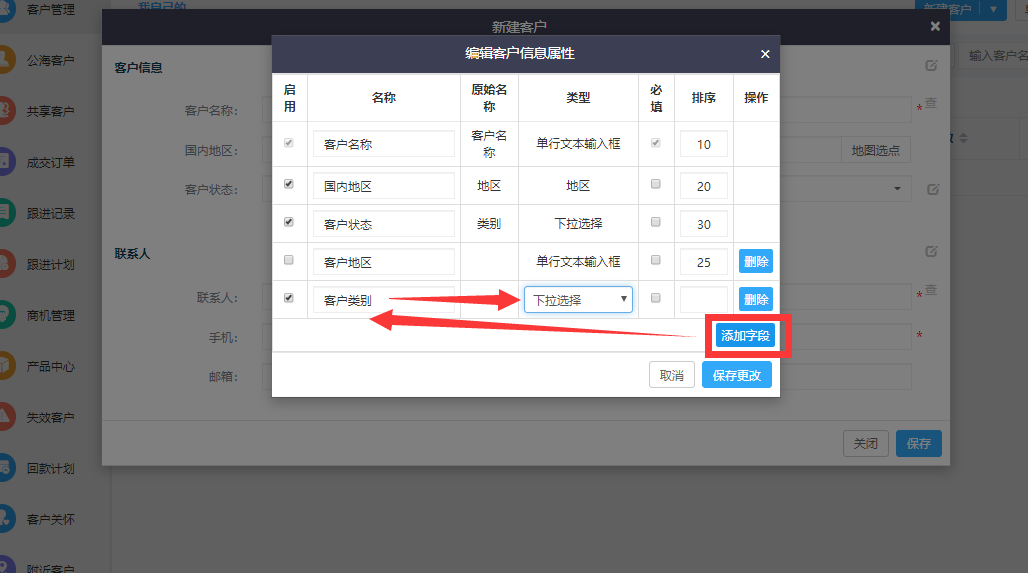Close the 新建客户 dialog with X
1028x573 pixels.
tap(935, 26)
